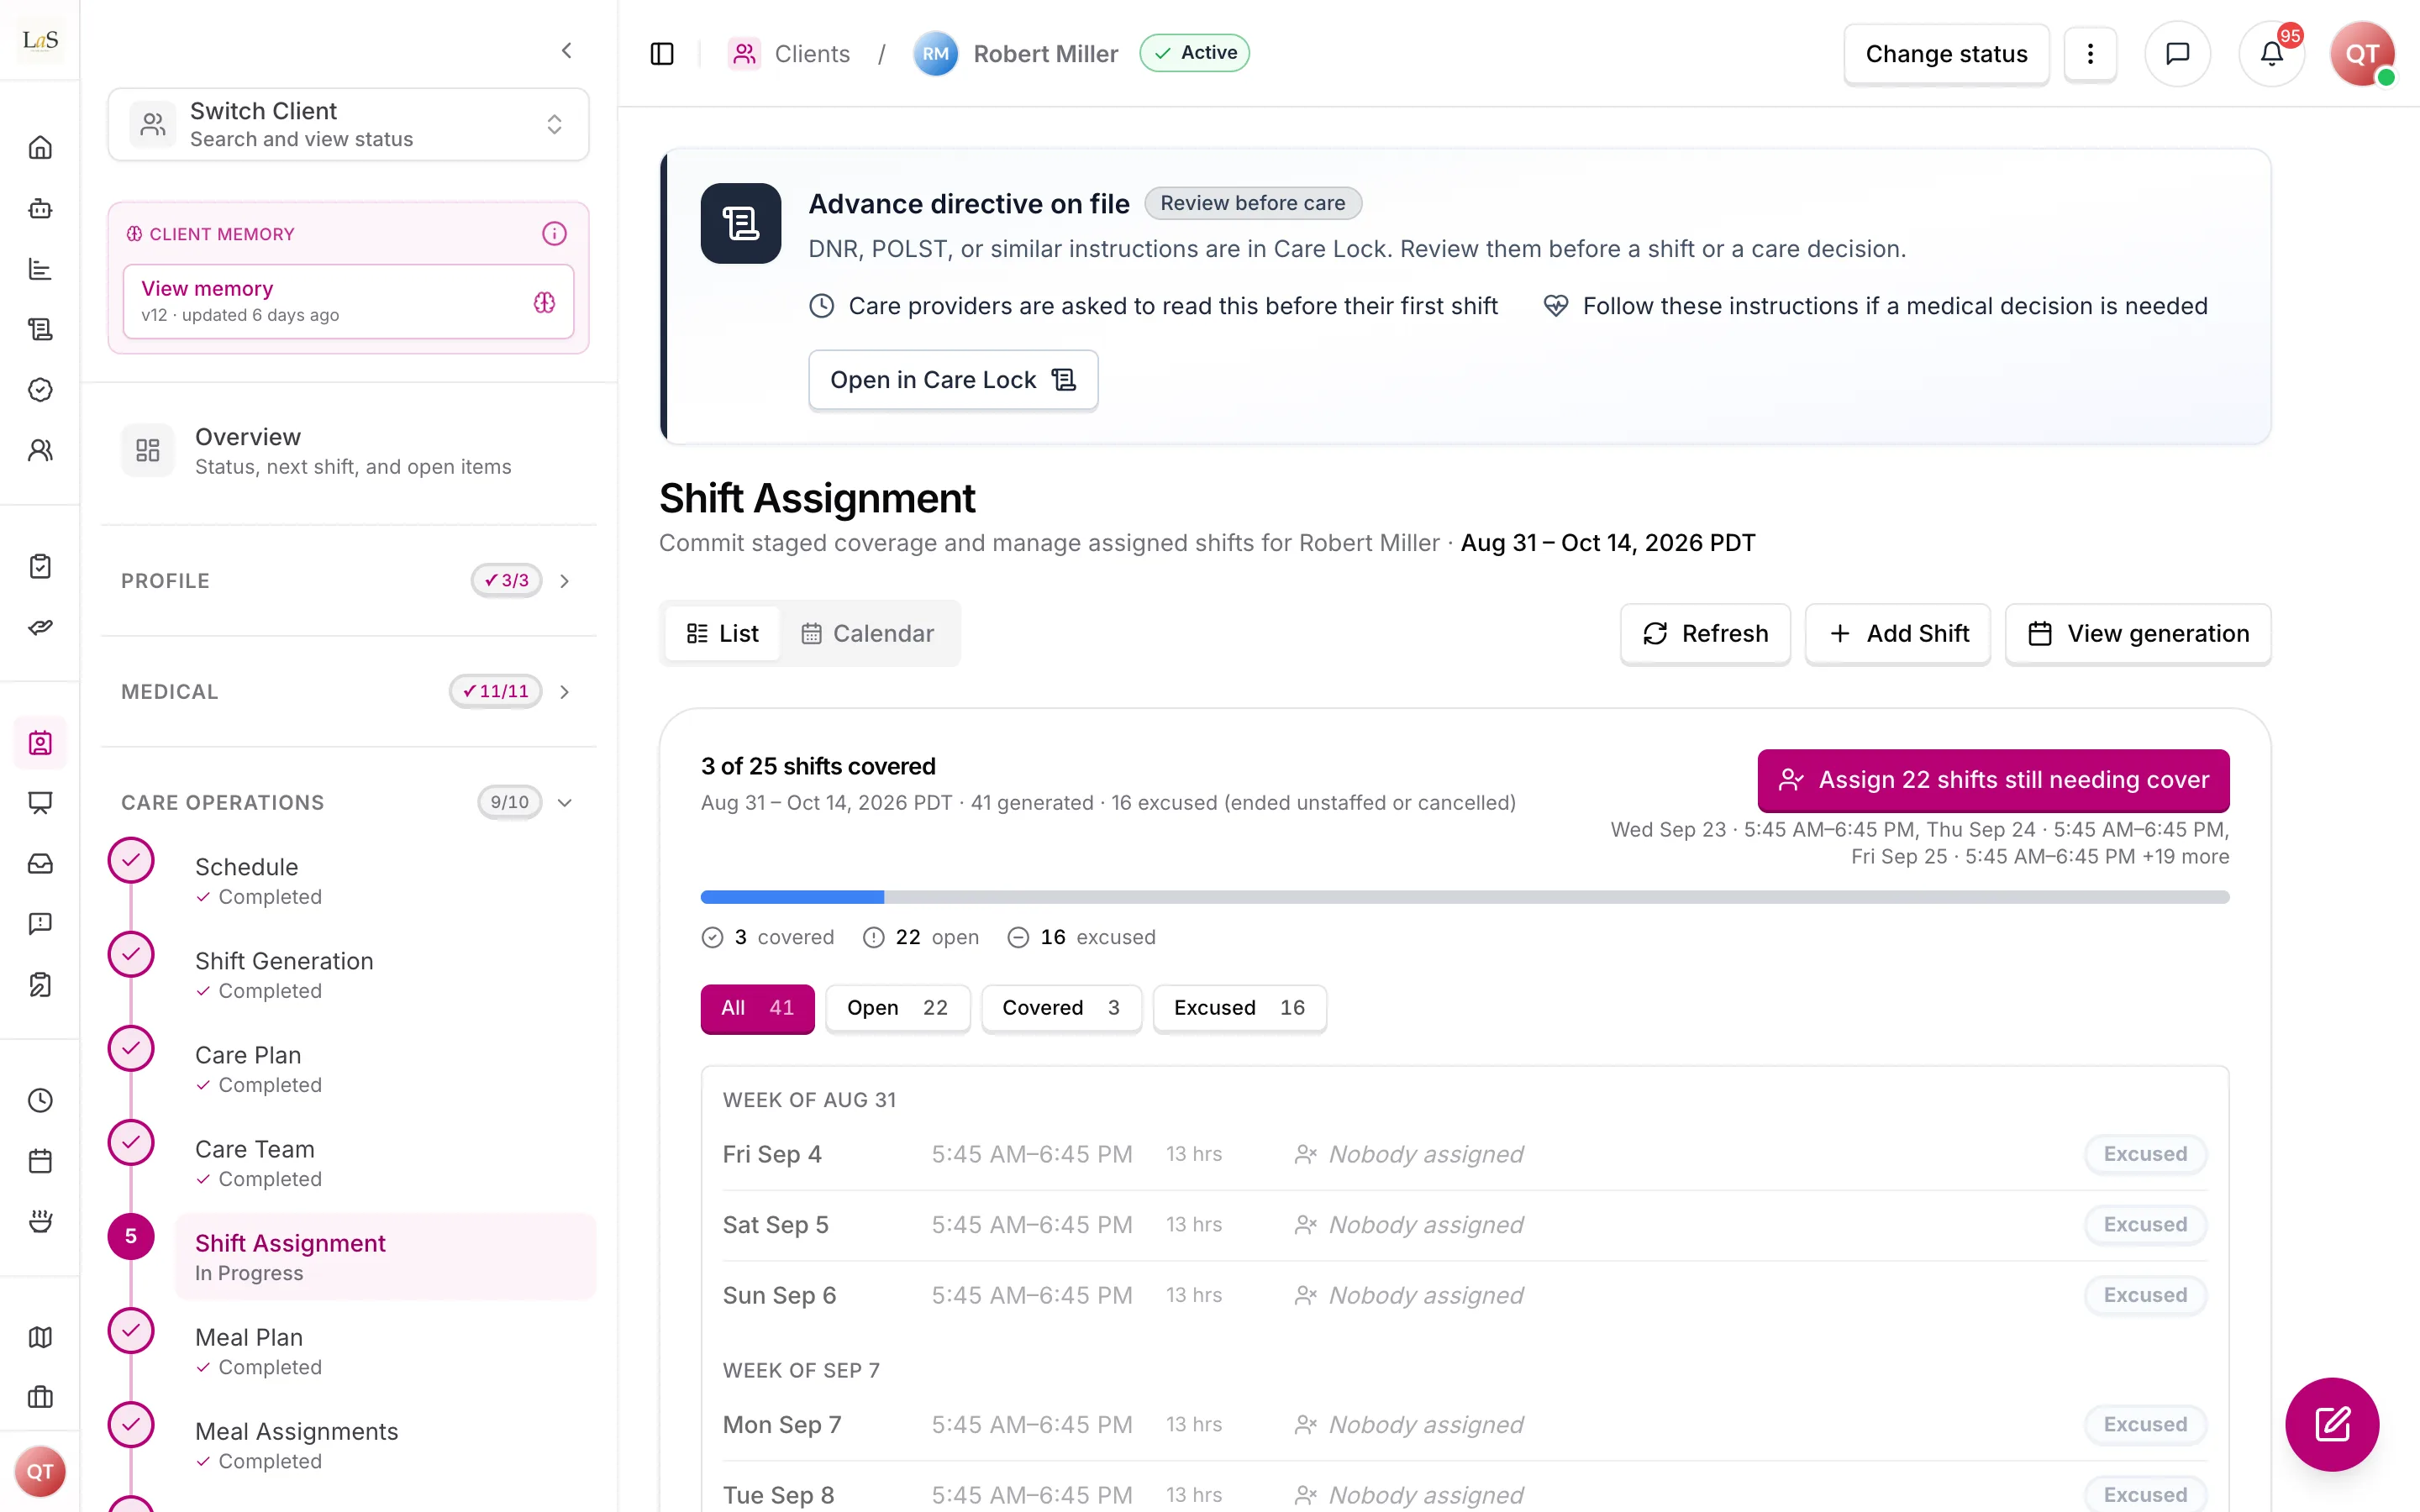Expand the PROFILE section
2420x1512 pixels.
click(x=348, y=581)
